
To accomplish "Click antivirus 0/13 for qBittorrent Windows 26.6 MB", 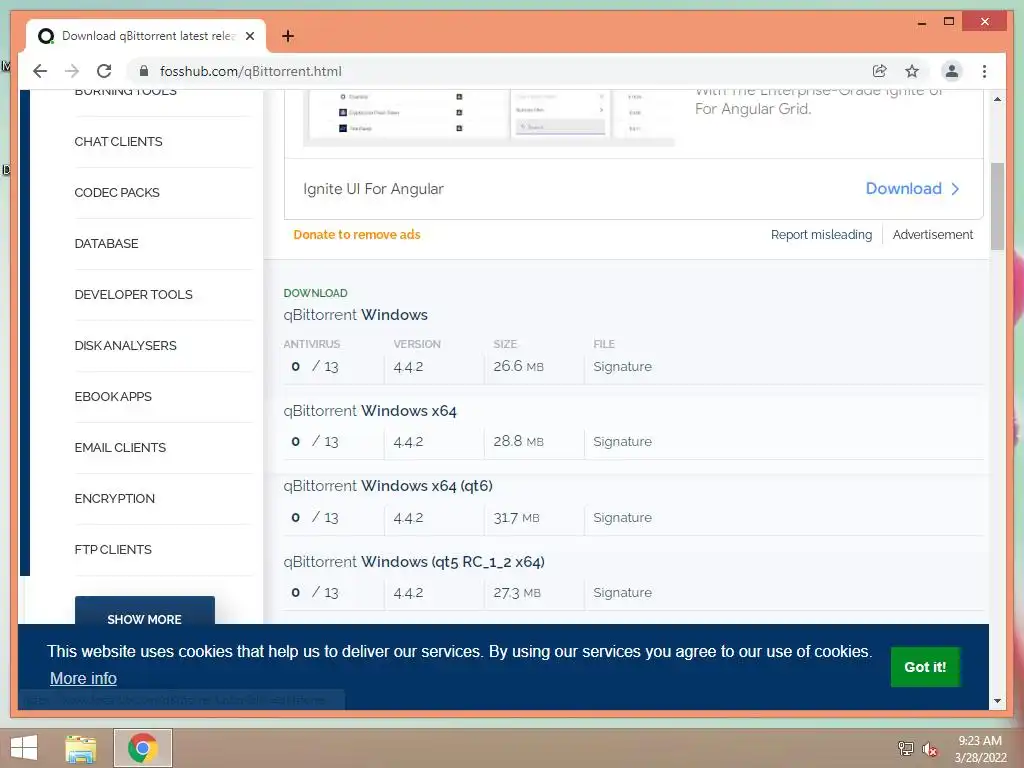I will click(315, 366).
